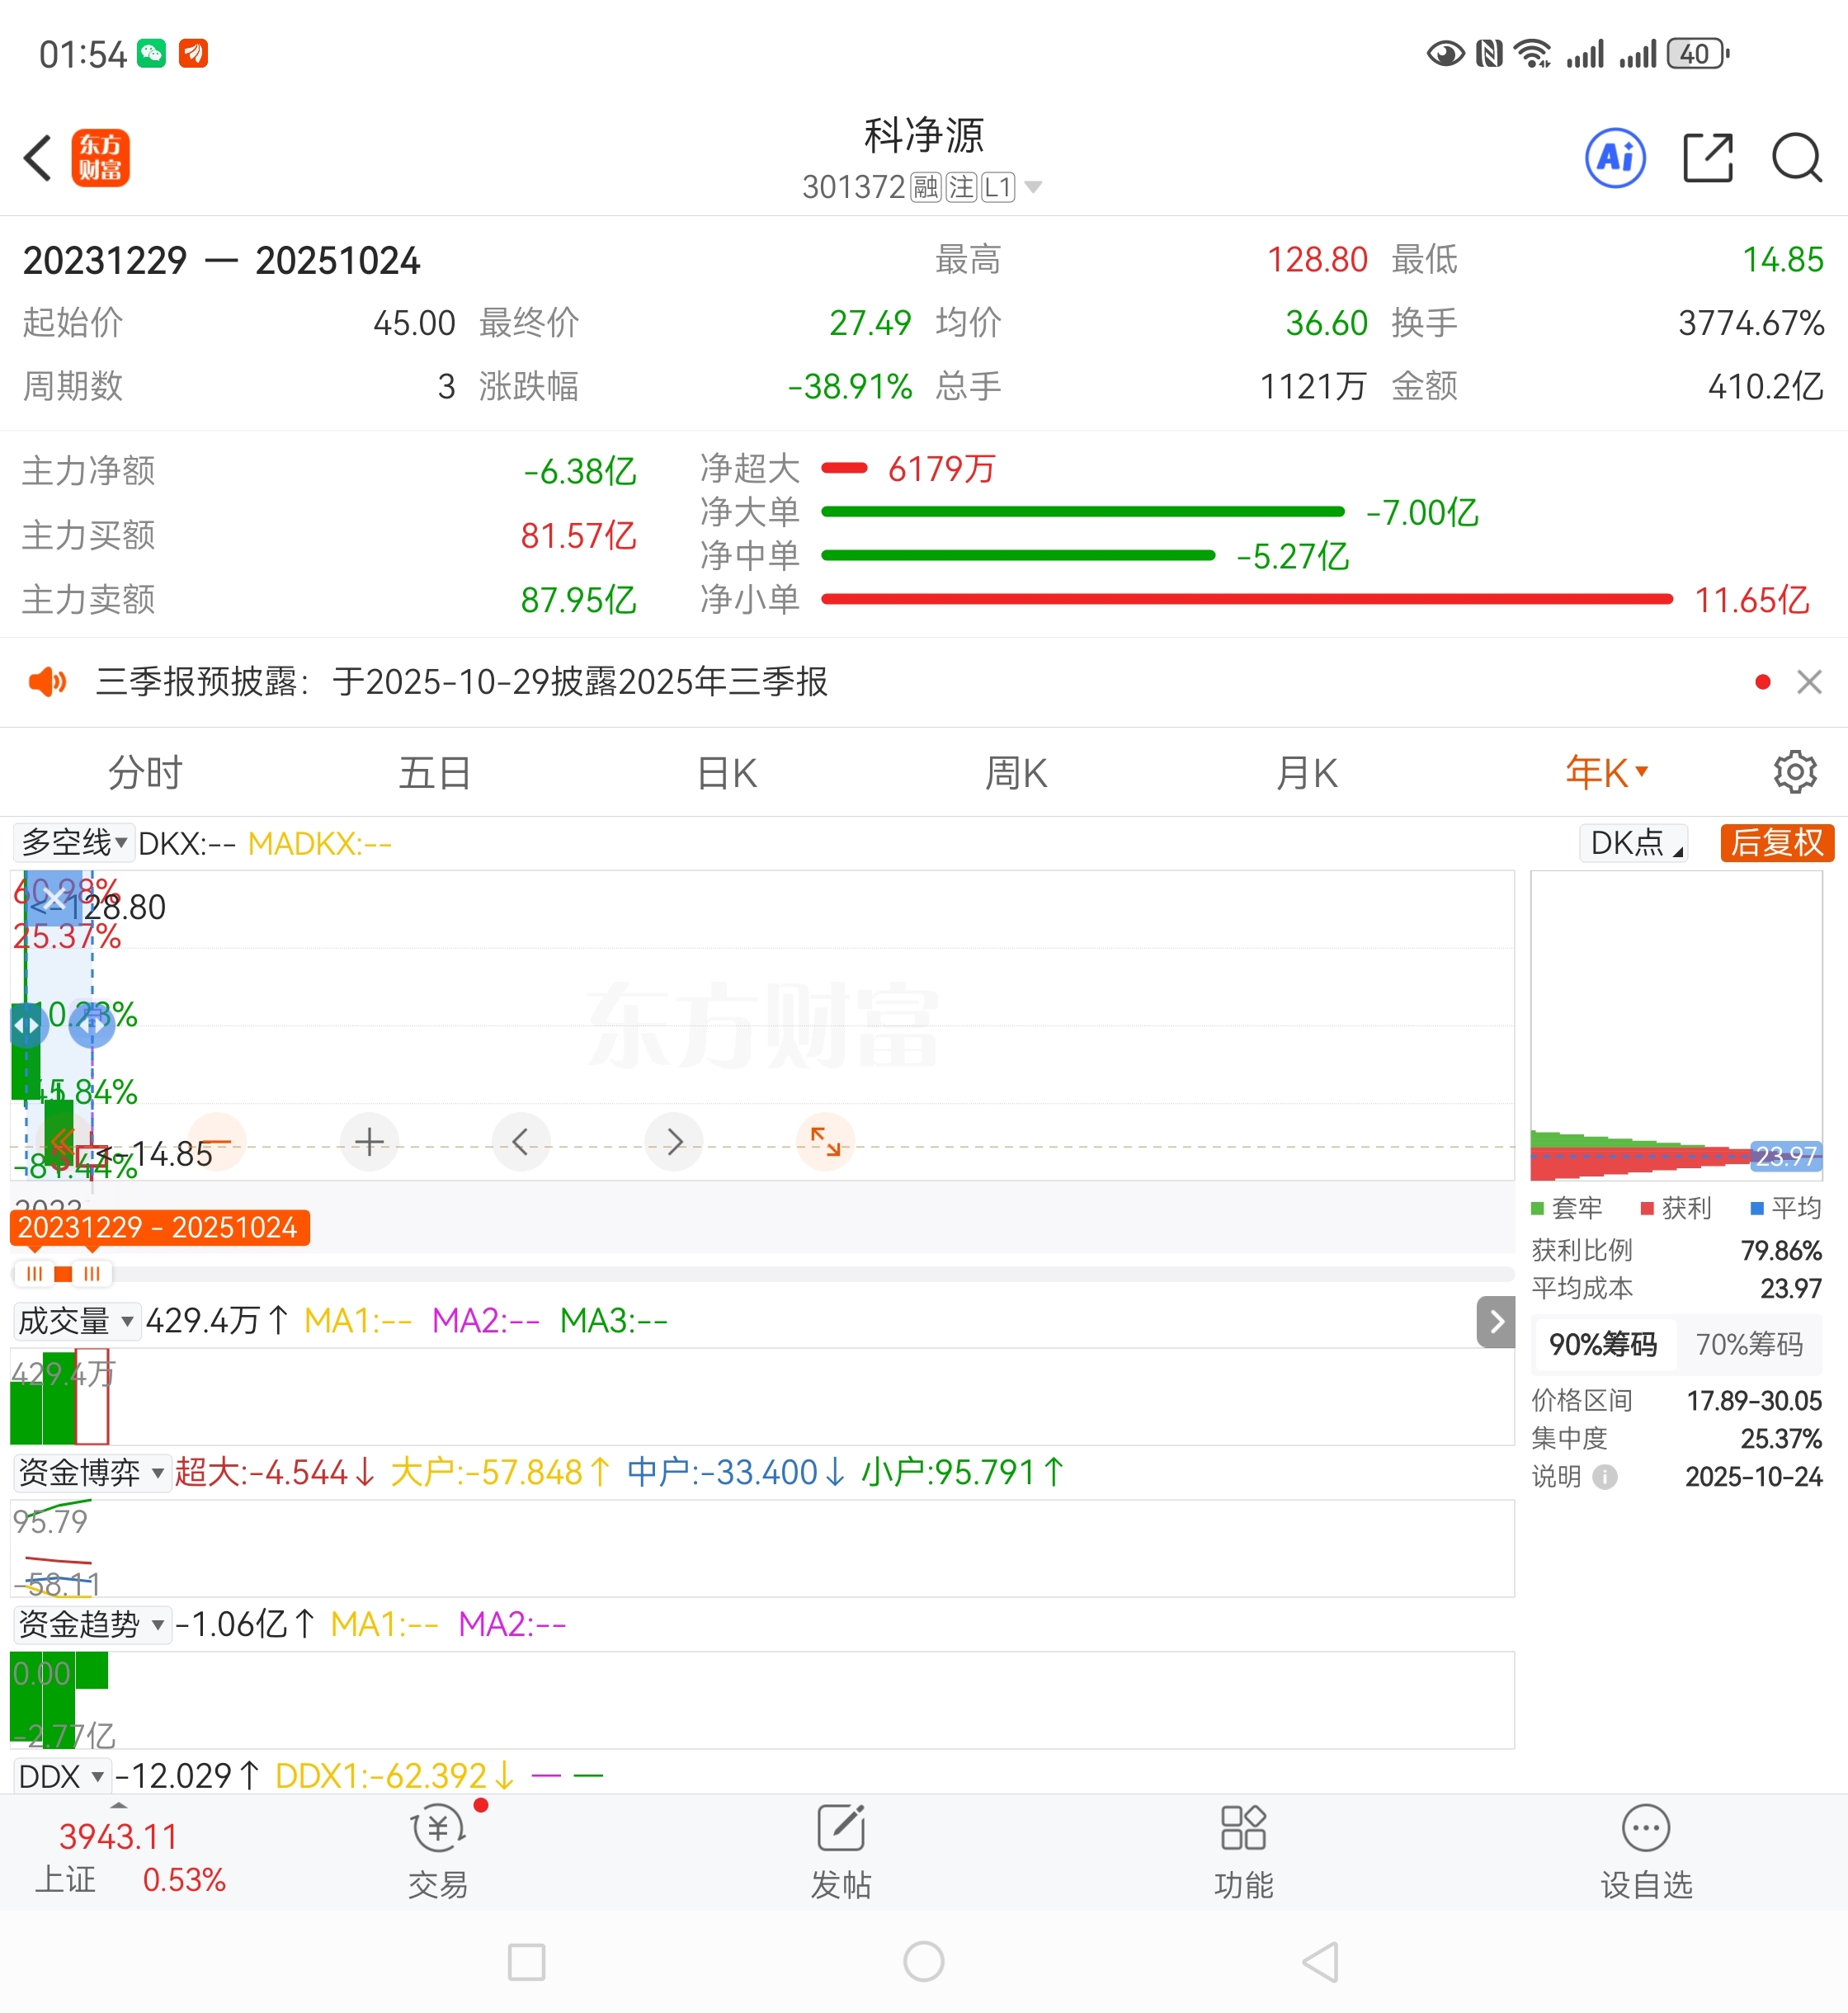
Task: Toggle the 后复权 adjustment mode
Action: pos(1776,843)
